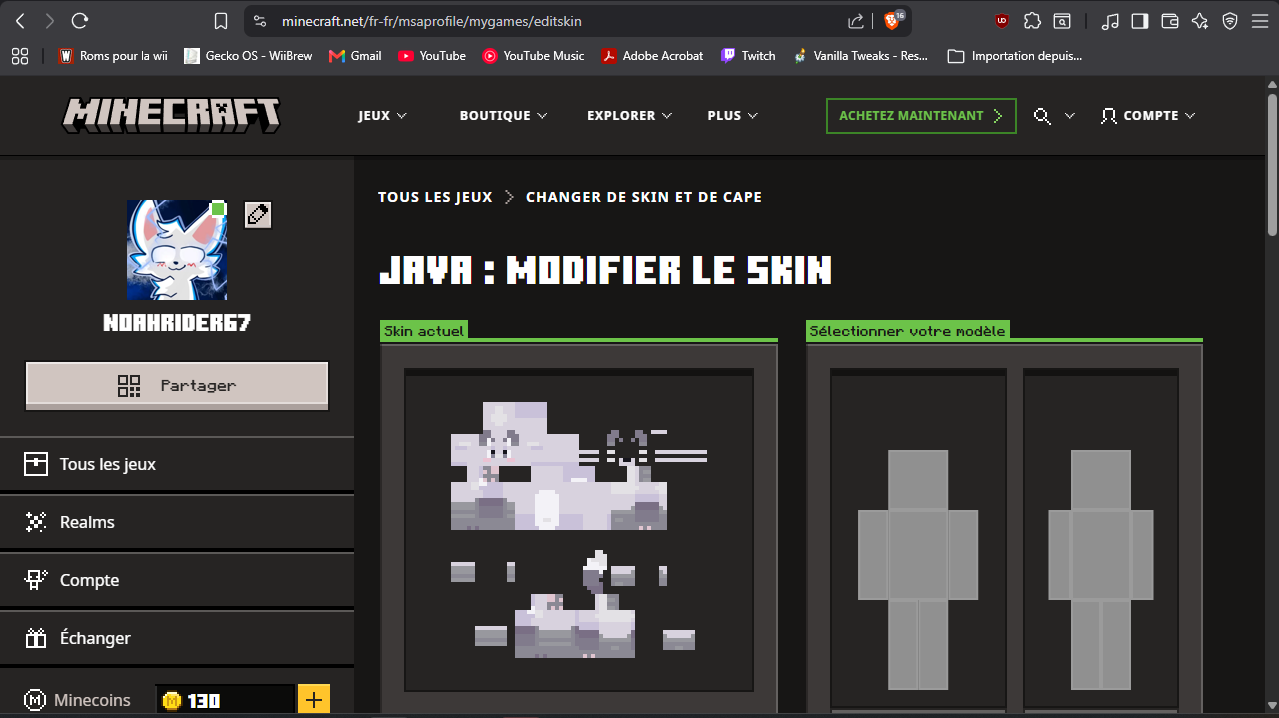The image size is (1279, 718).
Task: Open the extensions puzzle icon
Action: (1032, 21)
